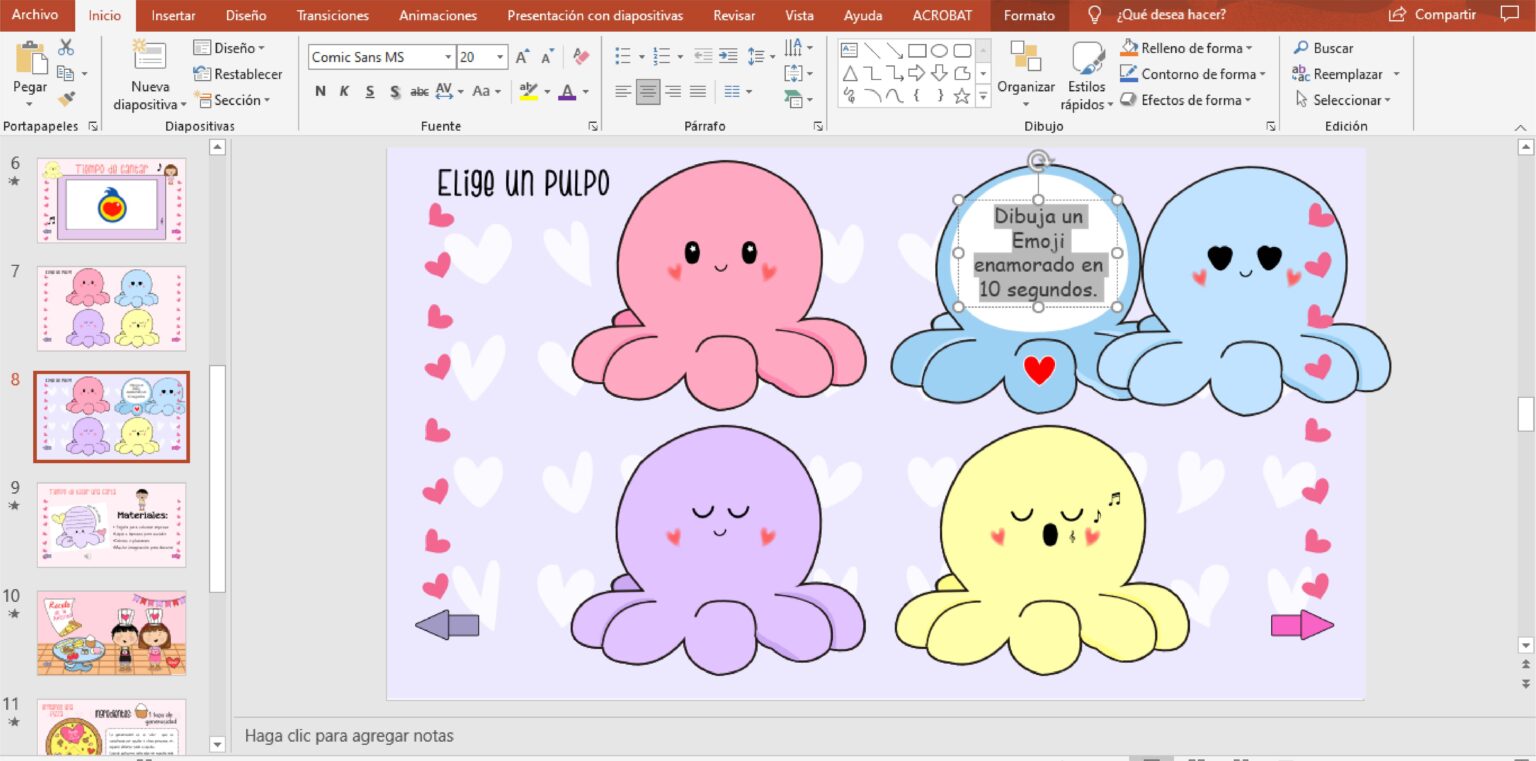Pick the text box shape in the gallery

849,50
